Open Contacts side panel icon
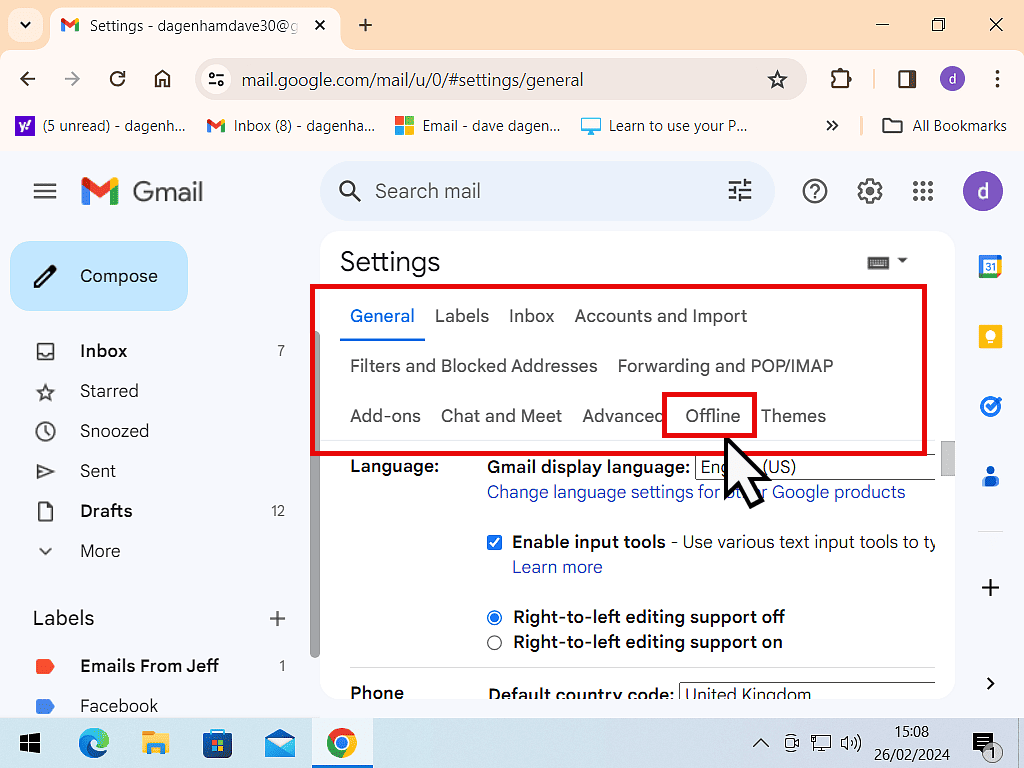 [990, 477]
